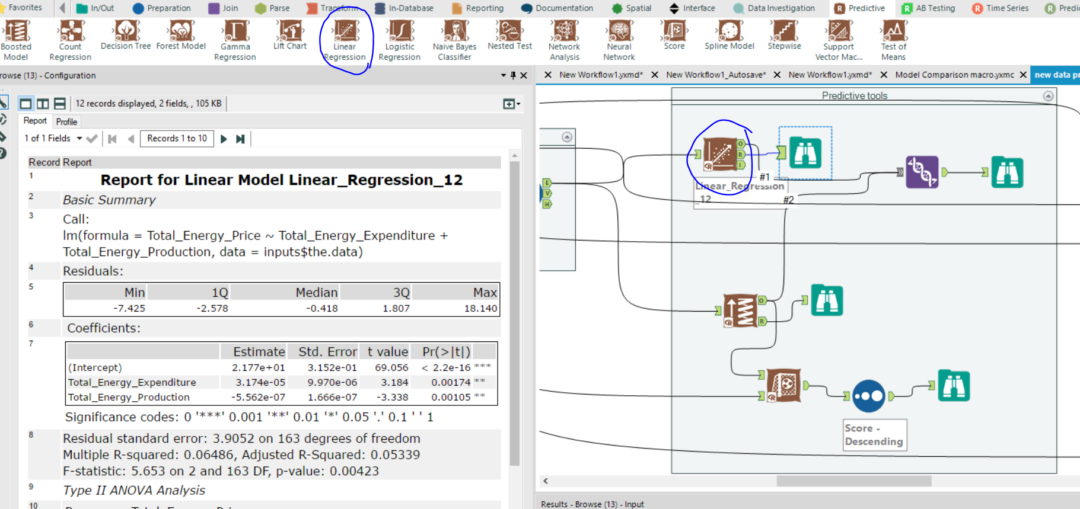Choose the Logistic Regression tool
The width and height of the screenshot is (1080, 509).
[x=399, y=41]
